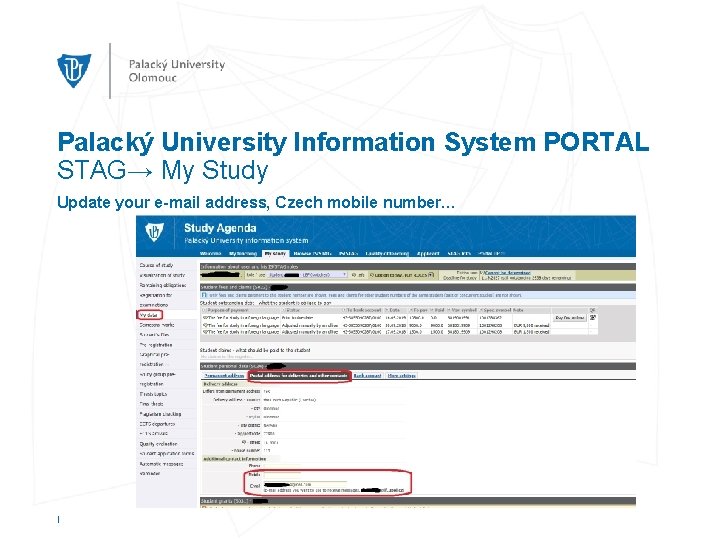Open Course of study in sidebar
This screenshot has width=709, height=539.
[156, 265]
